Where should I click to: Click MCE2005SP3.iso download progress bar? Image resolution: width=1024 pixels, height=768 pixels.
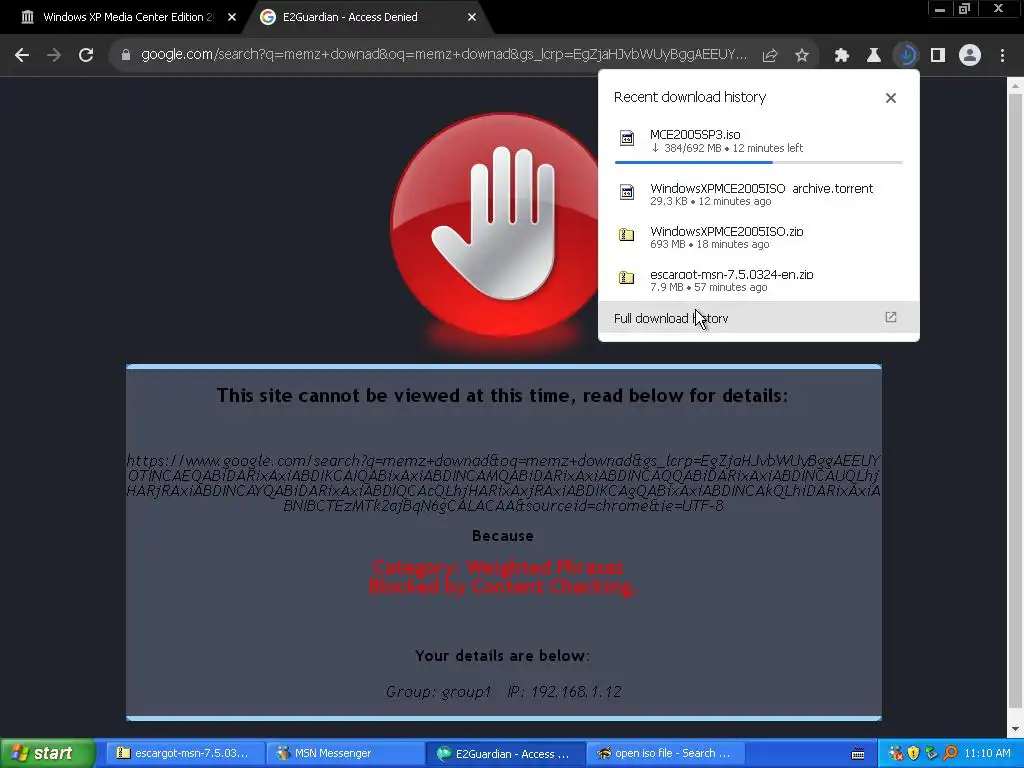pyautogui.click(x=758, y=162)
